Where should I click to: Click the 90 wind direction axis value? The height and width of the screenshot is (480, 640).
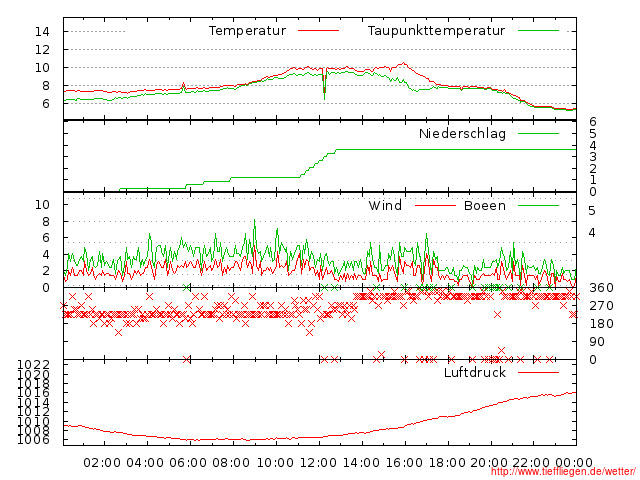[x=597, y=342]
